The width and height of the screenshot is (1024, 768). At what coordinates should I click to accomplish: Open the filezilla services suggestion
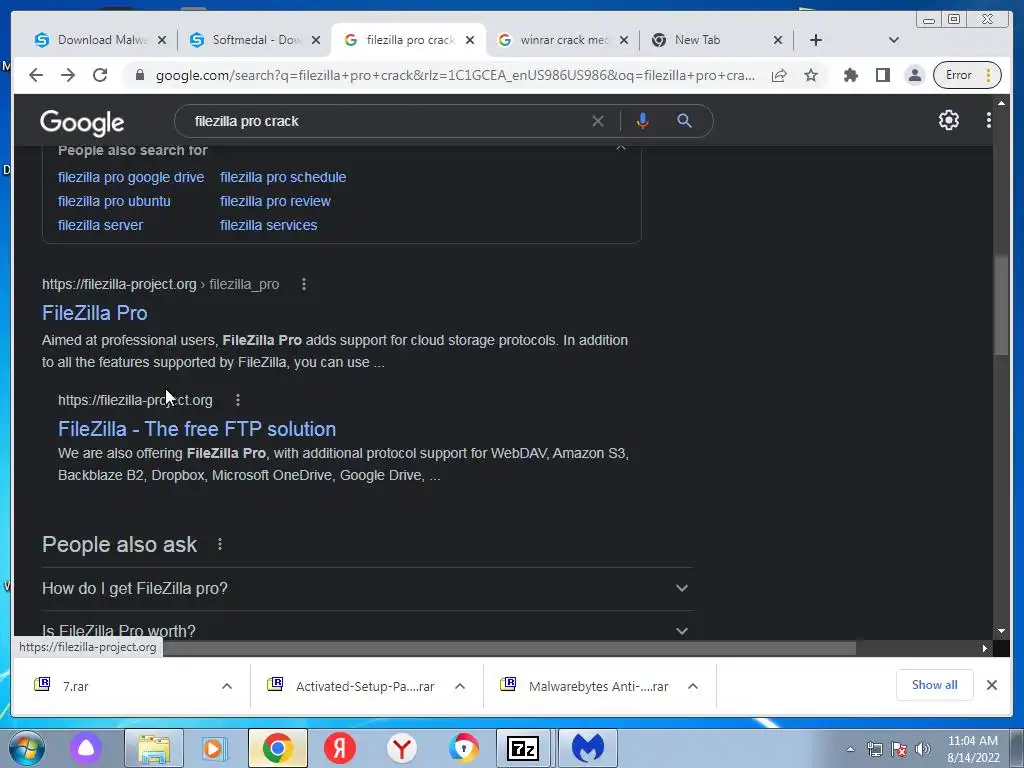pyautogui.click(x=268, y=225)
